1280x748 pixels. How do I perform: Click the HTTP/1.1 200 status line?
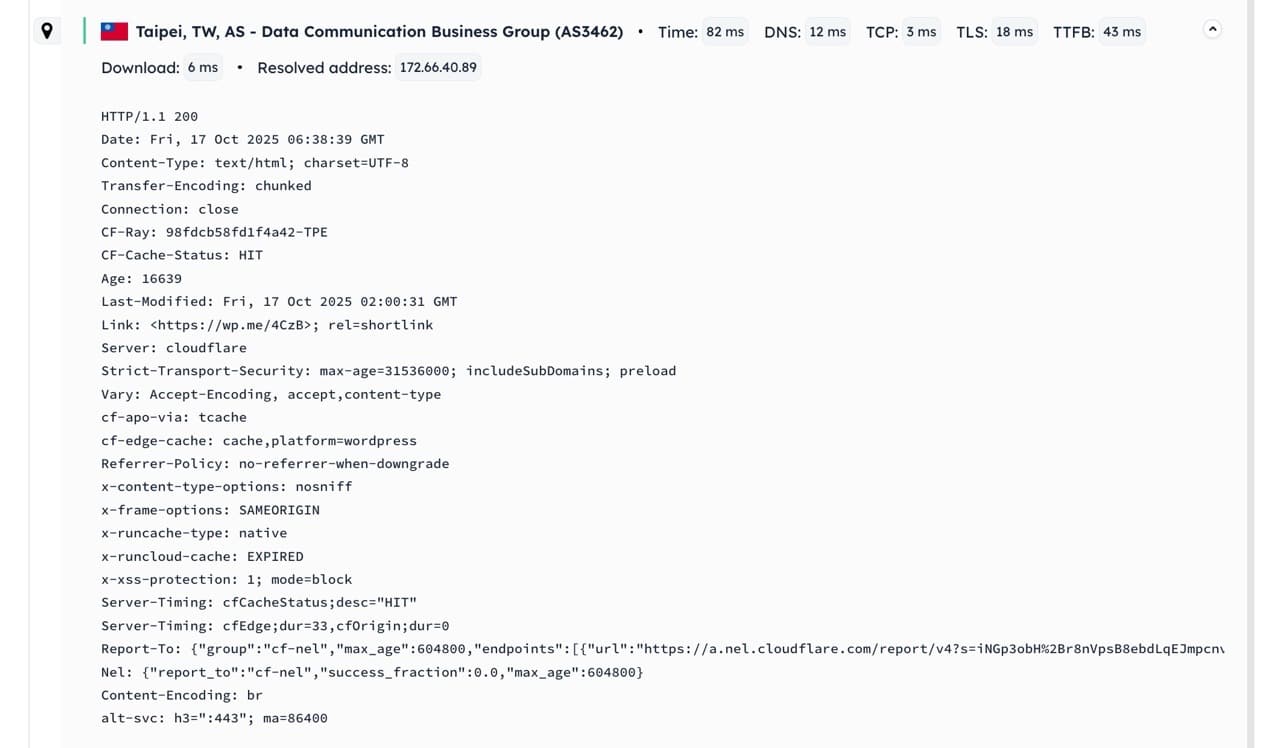pos(149,117)
